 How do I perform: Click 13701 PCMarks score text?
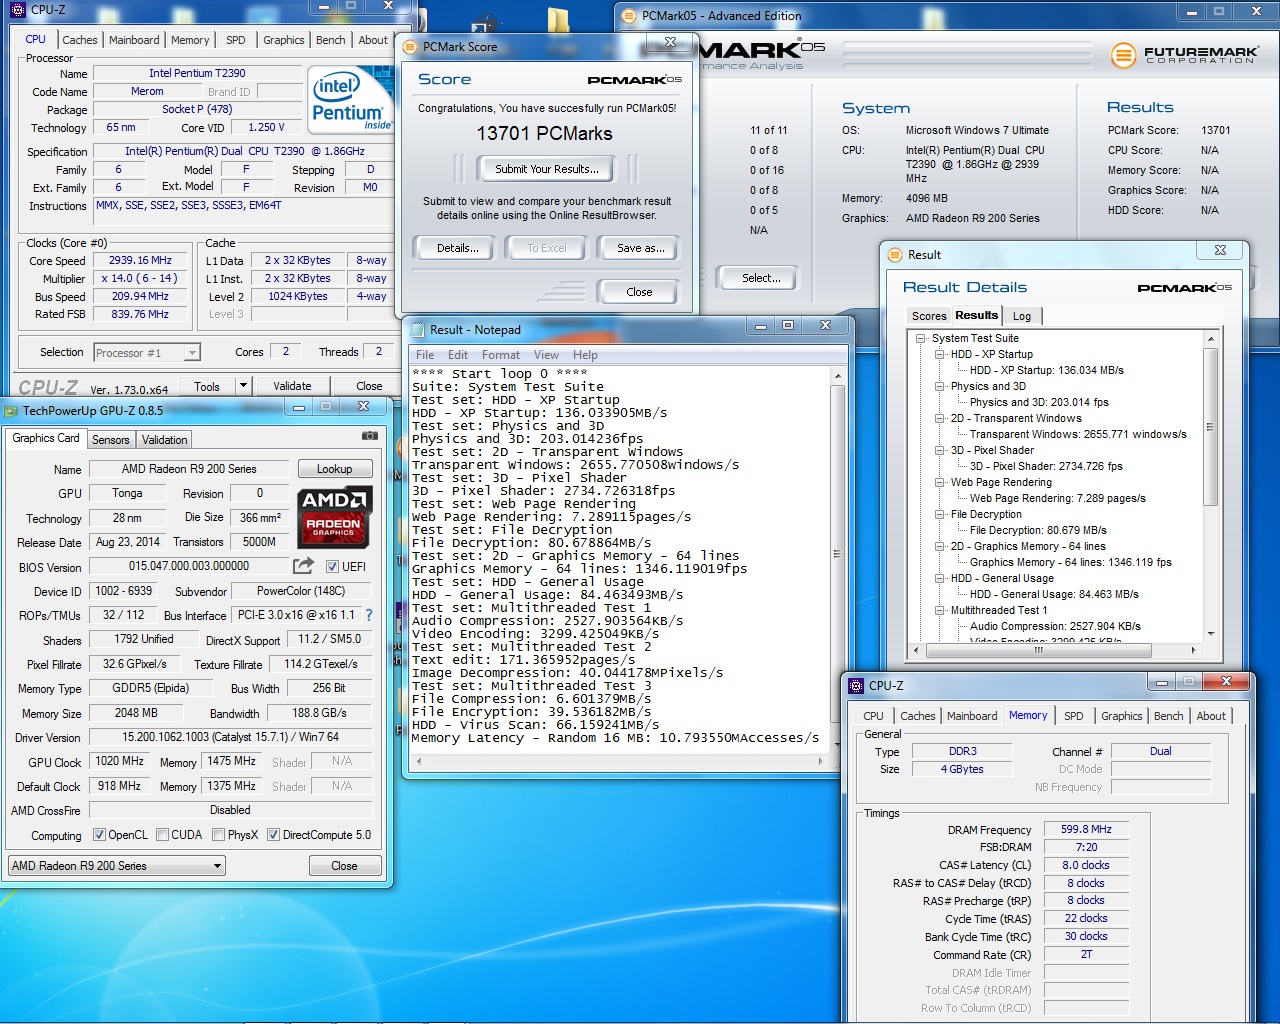(544, 133)
